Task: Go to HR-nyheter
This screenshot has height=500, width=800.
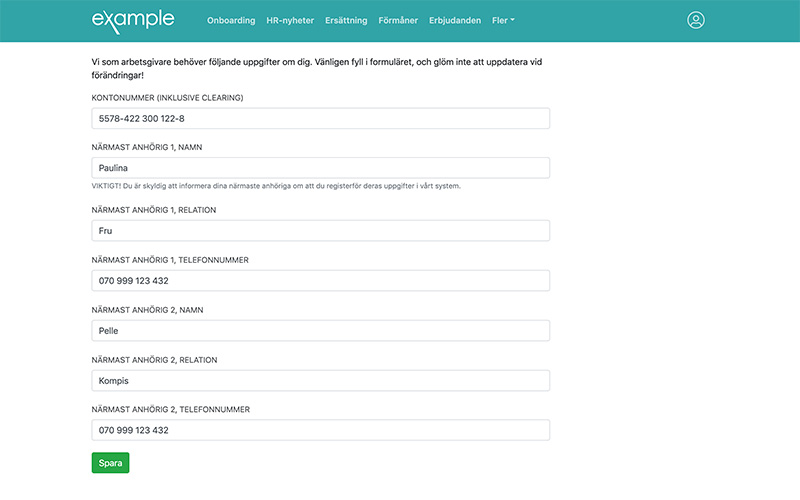Action: (290, 20)
